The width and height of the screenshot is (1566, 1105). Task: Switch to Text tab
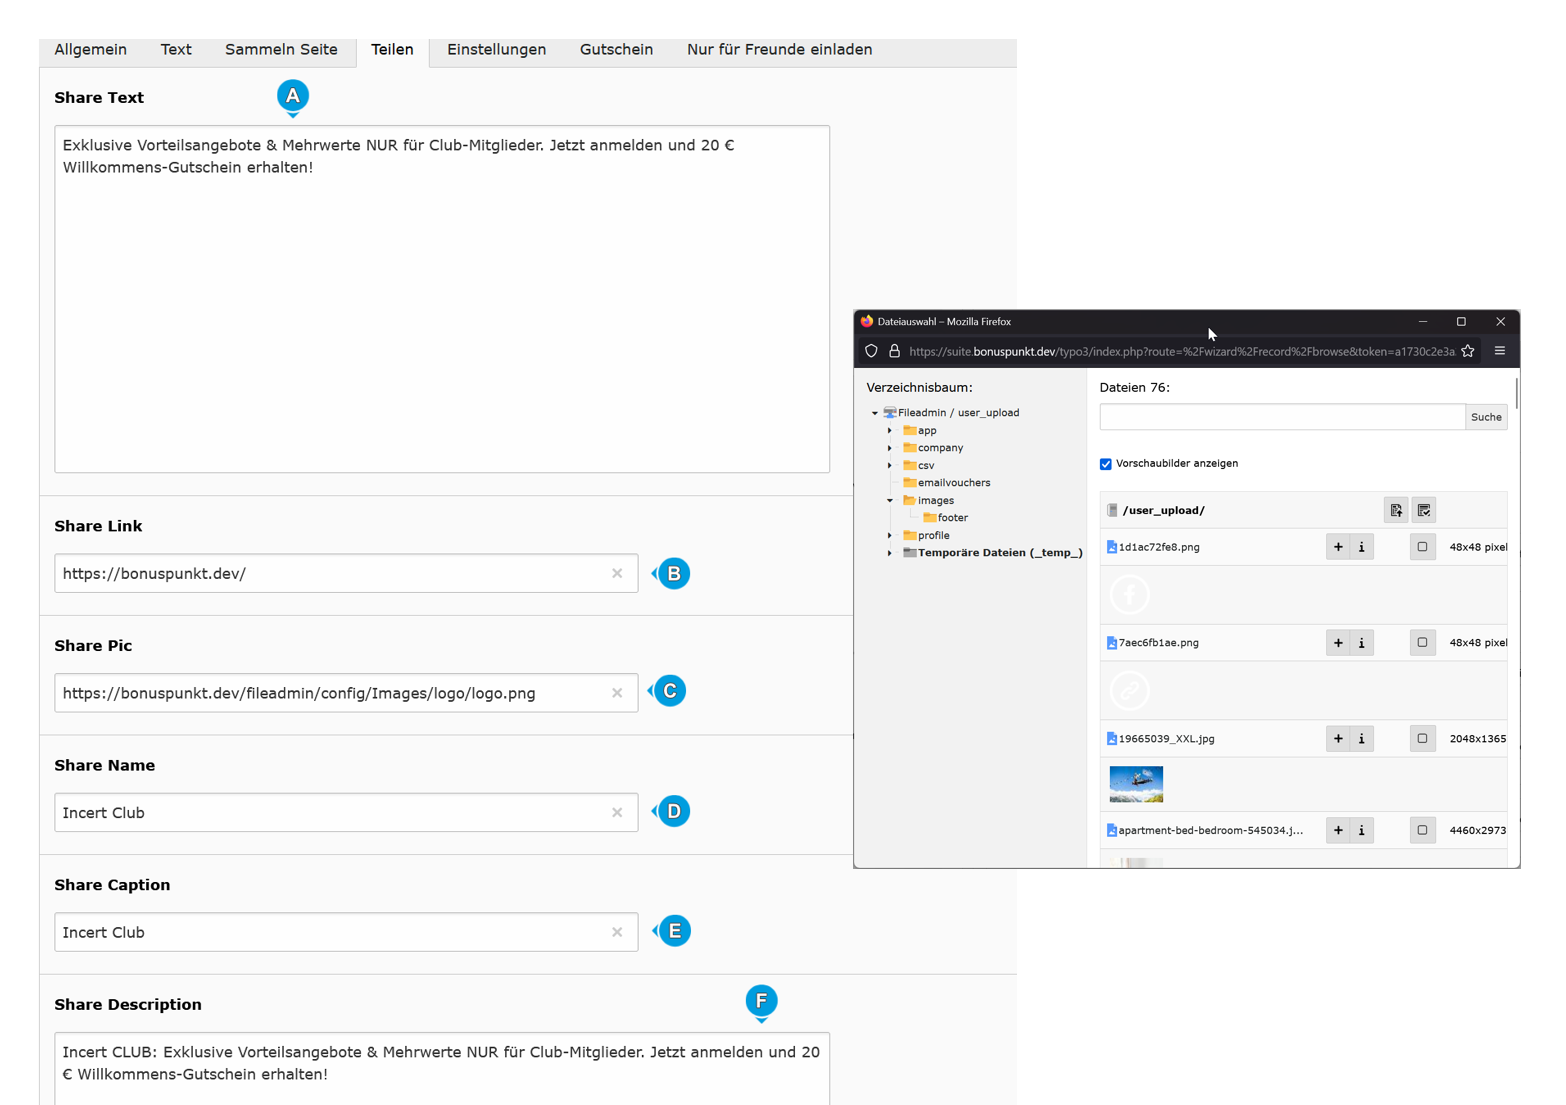point(176,50)
